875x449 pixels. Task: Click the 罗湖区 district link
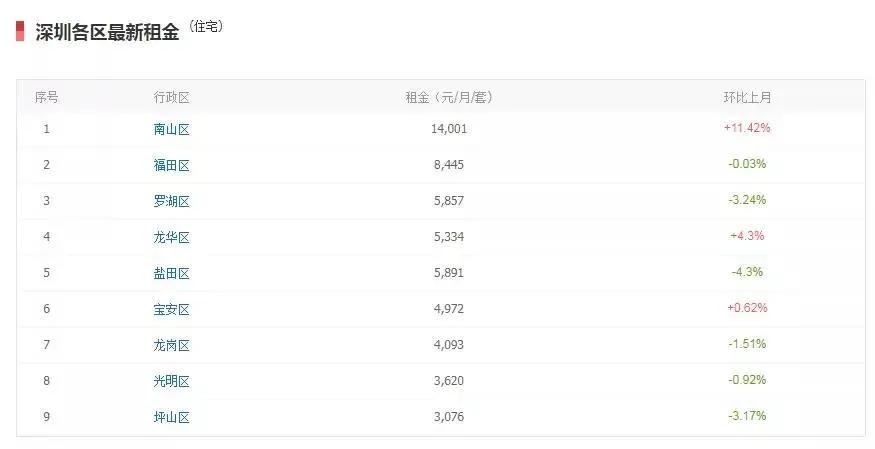[171, 201]
